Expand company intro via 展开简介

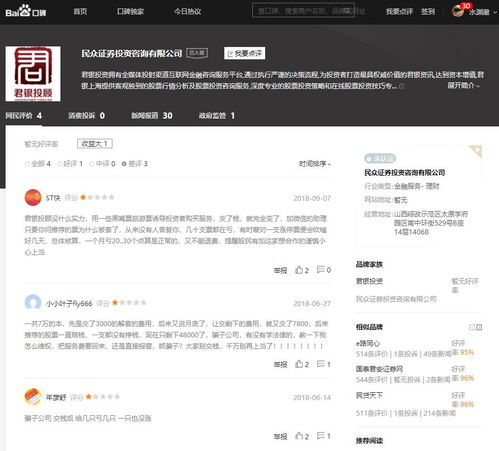click(464, 86)
